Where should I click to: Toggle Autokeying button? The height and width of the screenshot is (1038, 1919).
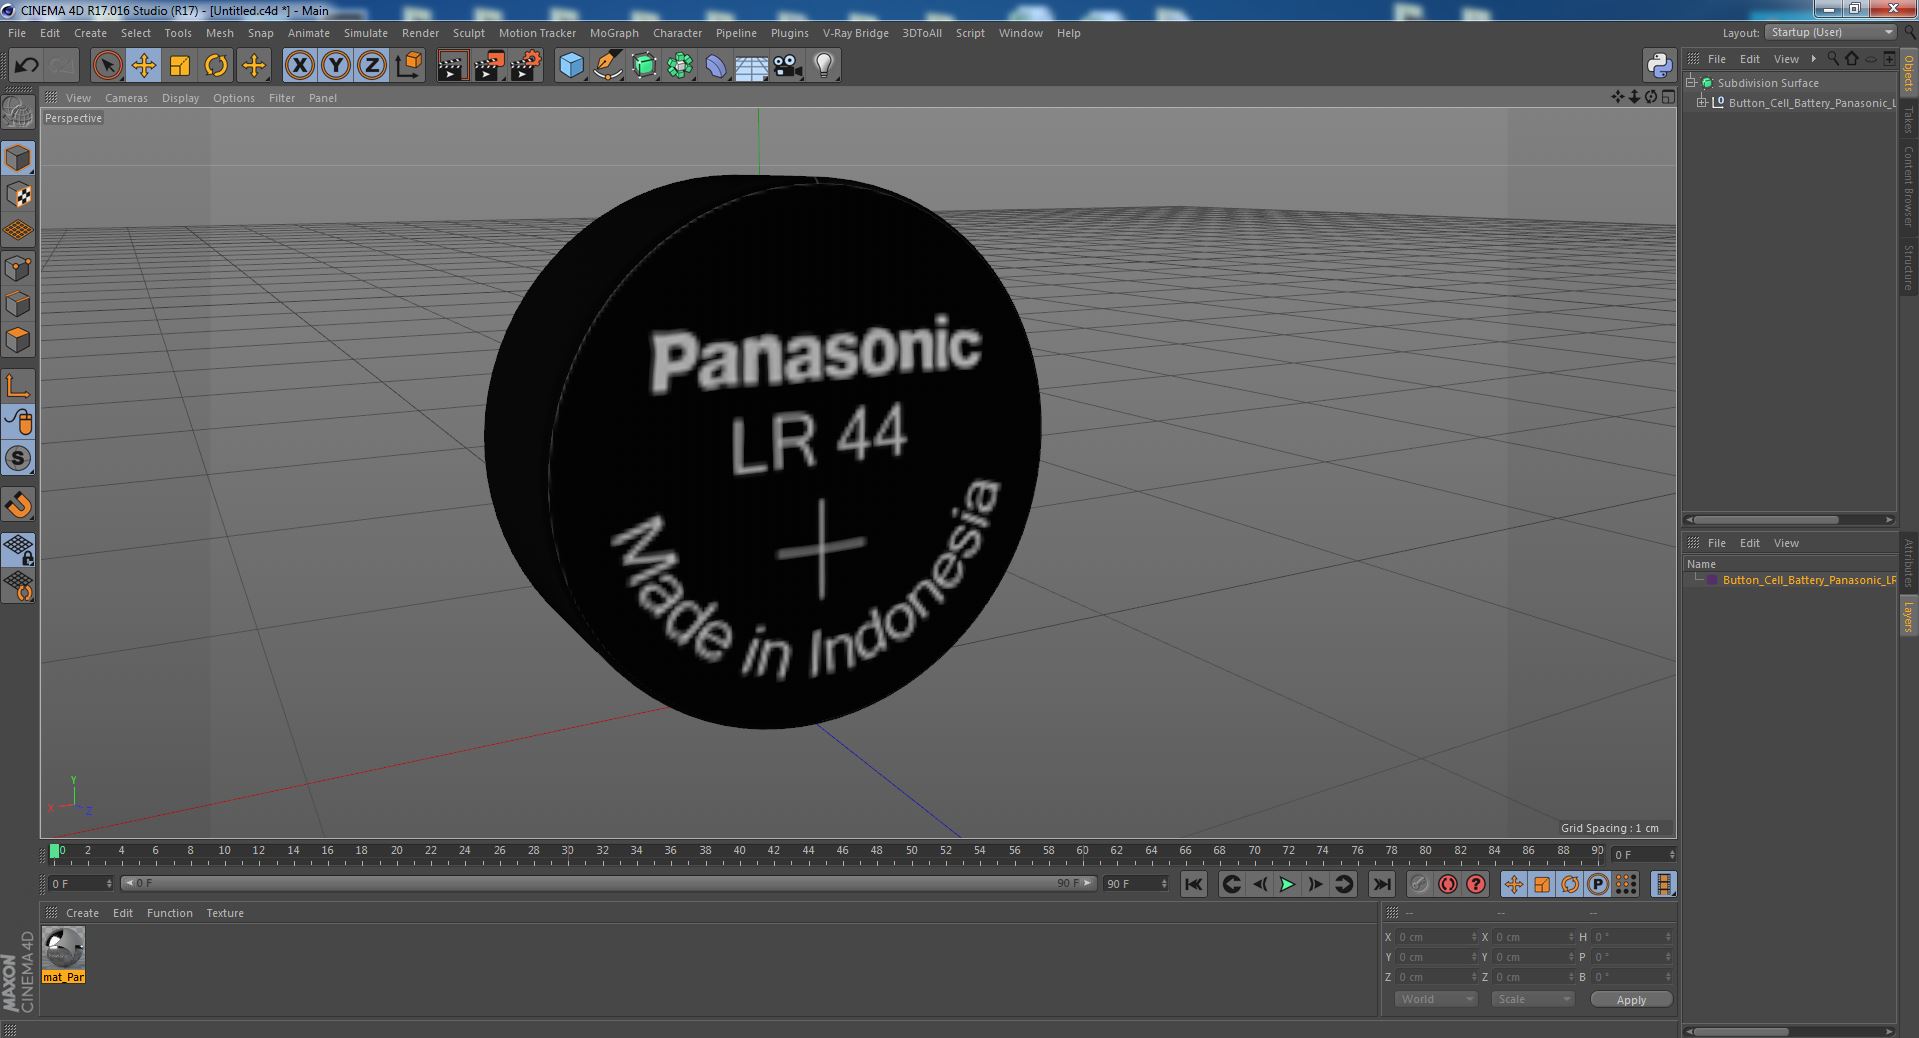tap(1447, 884)
